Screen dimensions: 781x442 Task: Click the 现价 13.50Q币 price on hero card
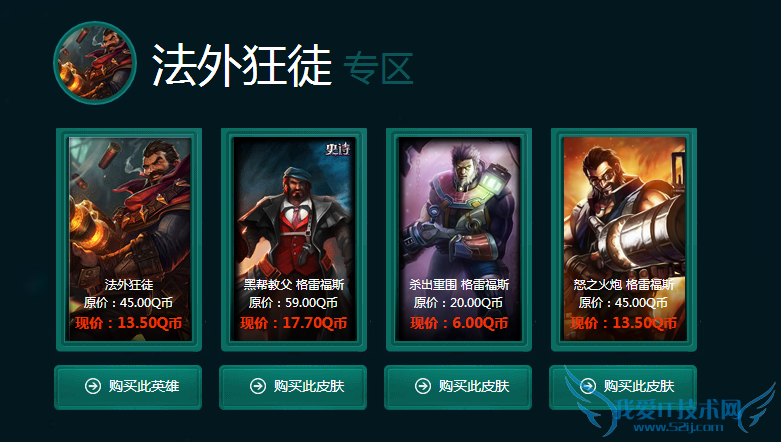tap(129, 323)
